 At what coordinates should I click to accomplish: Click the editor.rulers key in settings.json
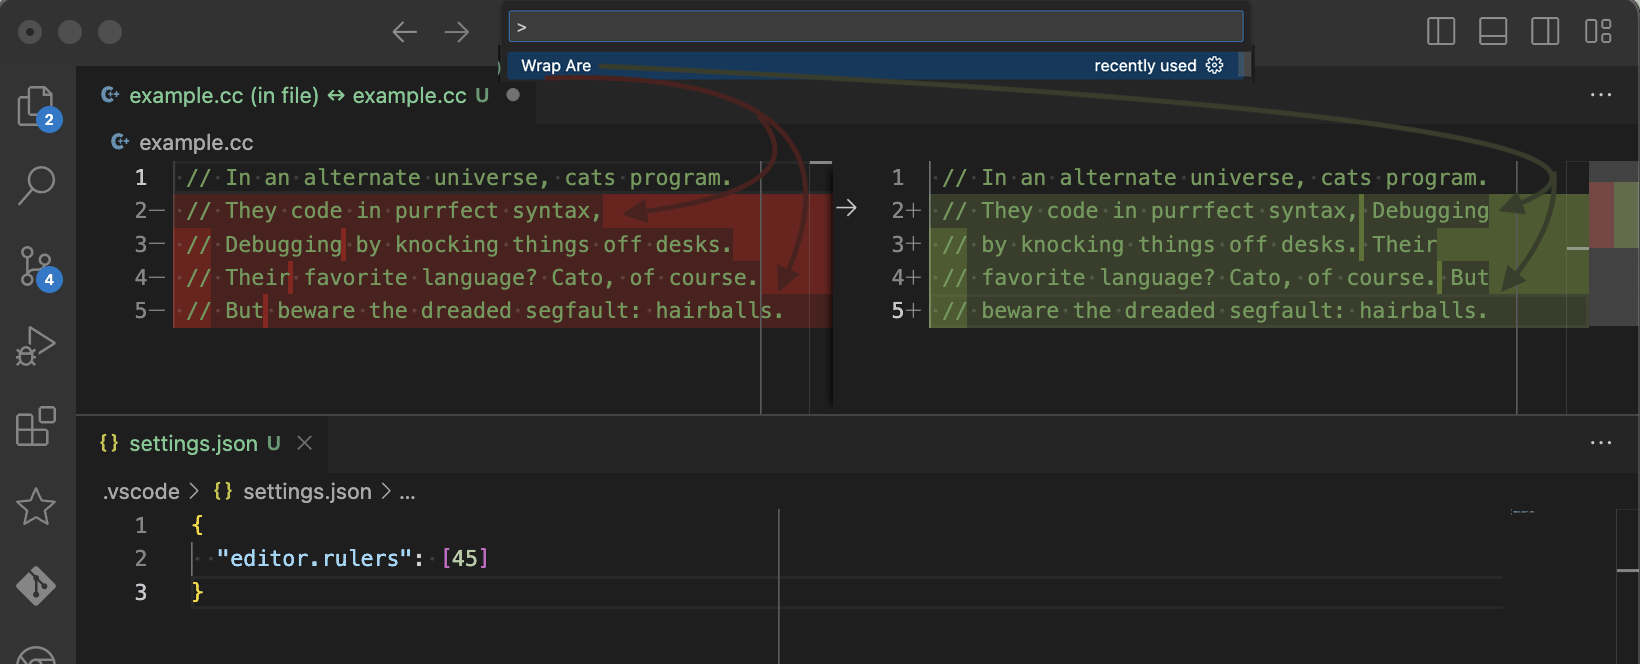313,558
